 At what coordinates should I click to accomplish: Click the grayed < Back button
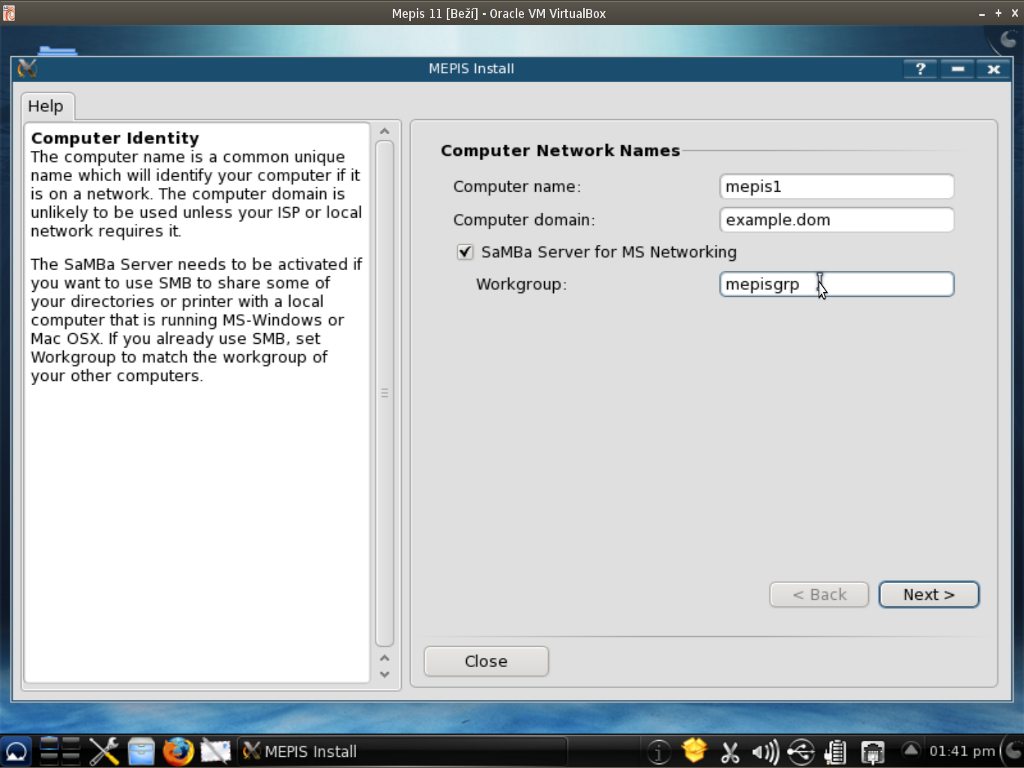[x=819, y=595]
